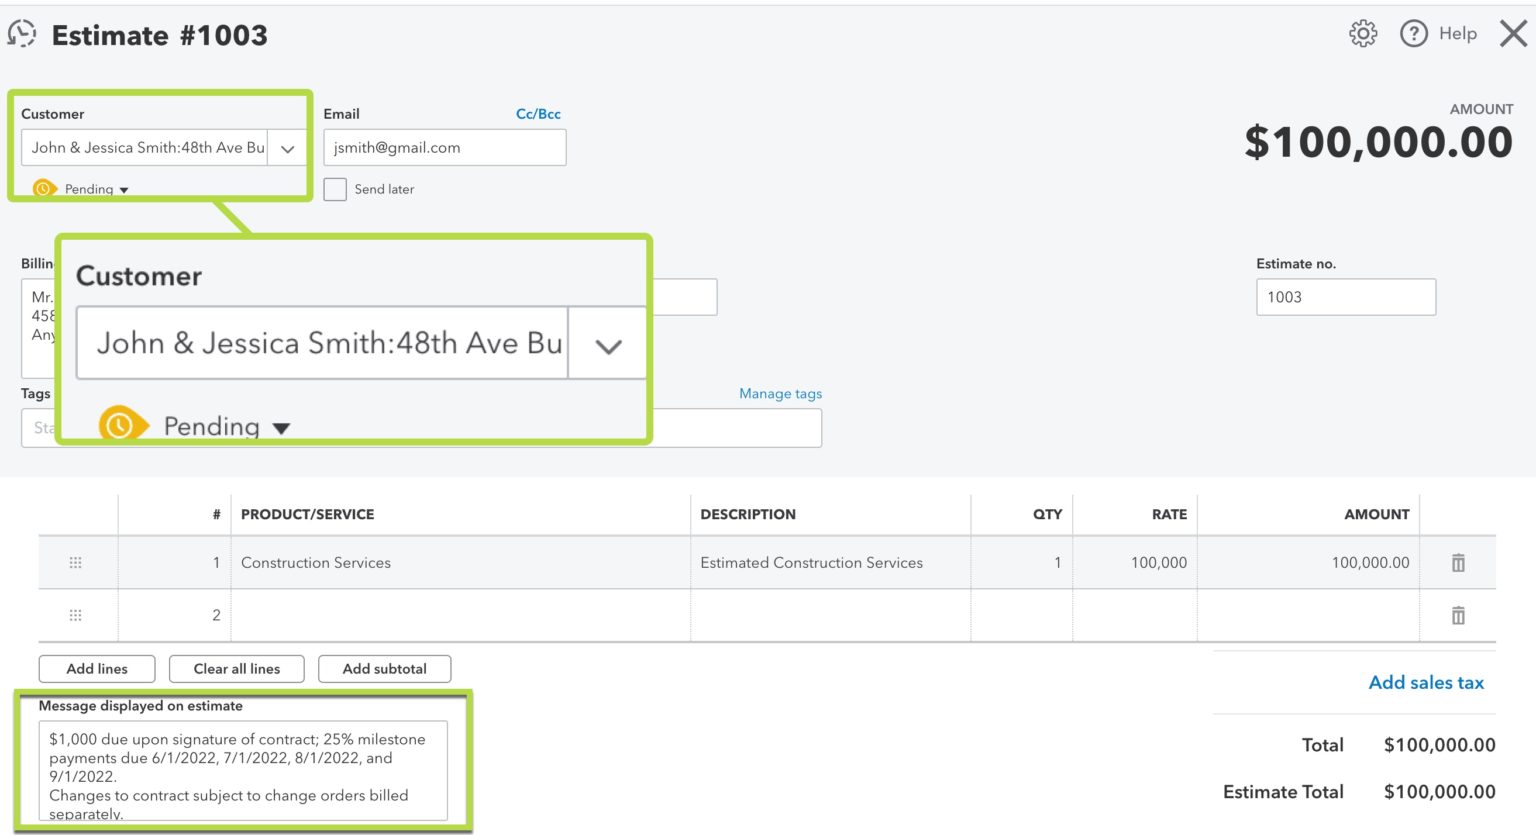
Task: Click the Add lines button
Action: [96, 668]
